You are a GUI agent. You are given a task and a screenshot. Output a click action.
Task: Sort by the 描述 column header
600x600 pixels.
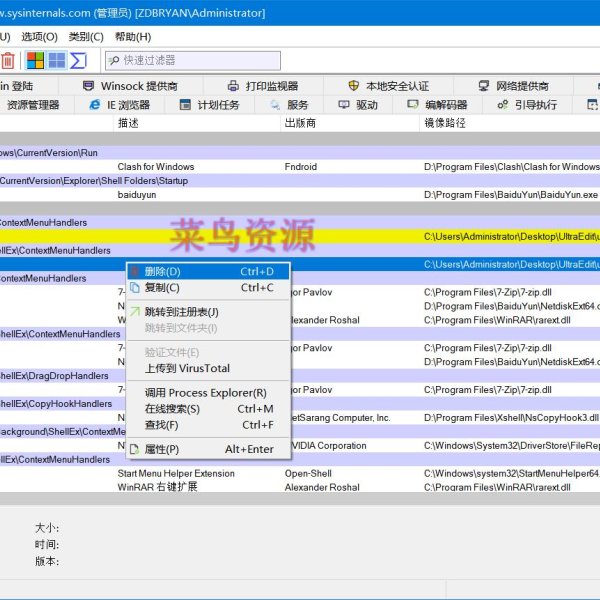coord(197,123)
